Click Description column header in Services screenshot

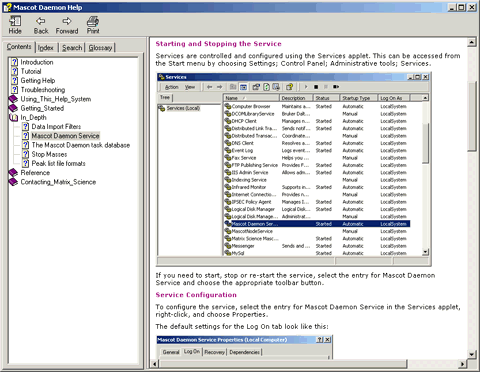296,98
